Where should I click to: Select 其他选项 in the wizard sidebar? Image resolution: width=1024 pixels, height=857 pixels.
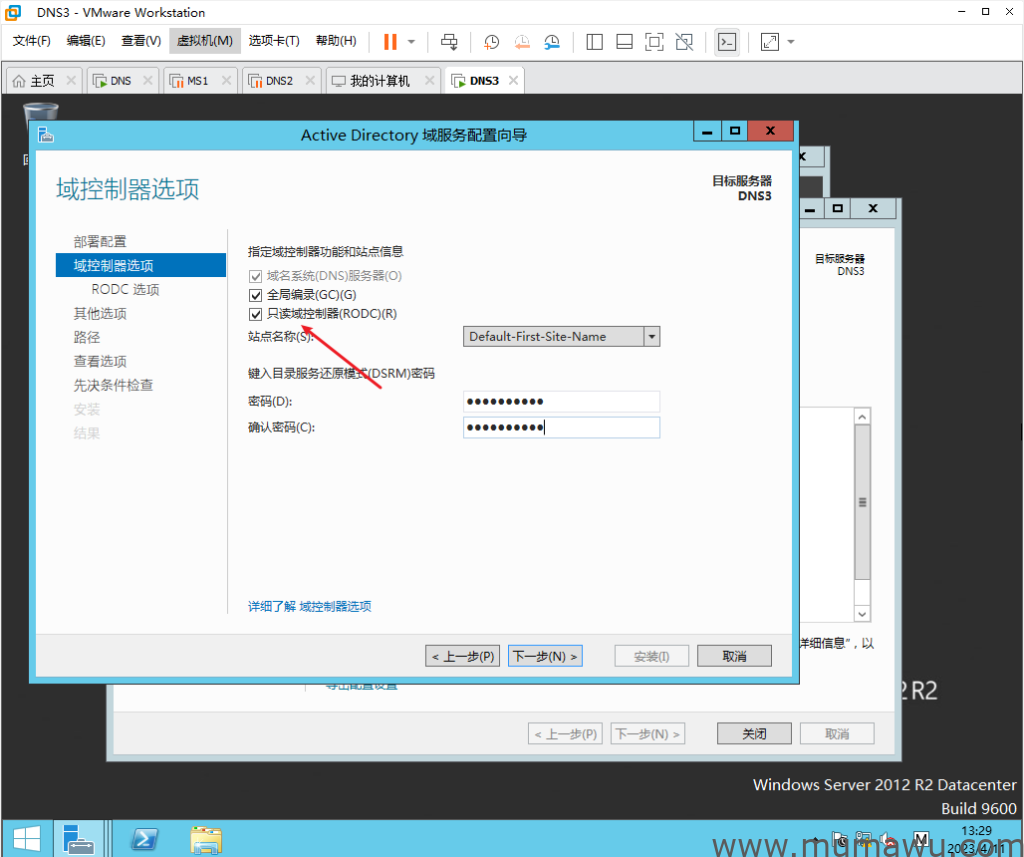[100, 313]
